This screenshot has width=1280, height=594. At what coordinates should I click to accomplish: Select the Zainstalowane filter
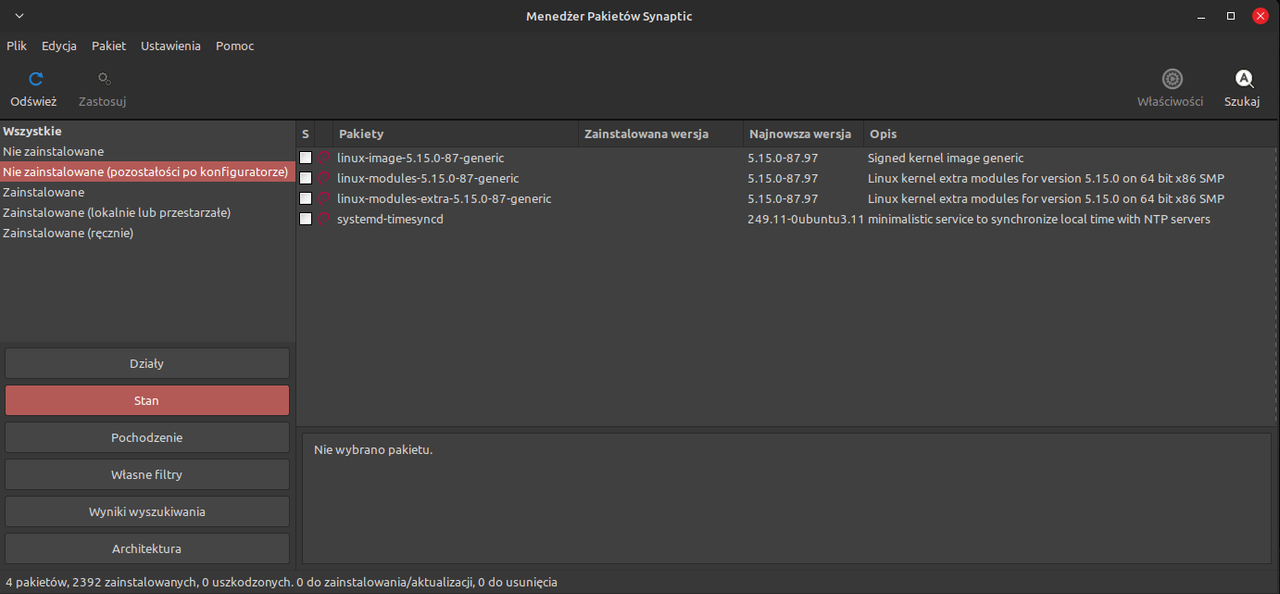147,192
